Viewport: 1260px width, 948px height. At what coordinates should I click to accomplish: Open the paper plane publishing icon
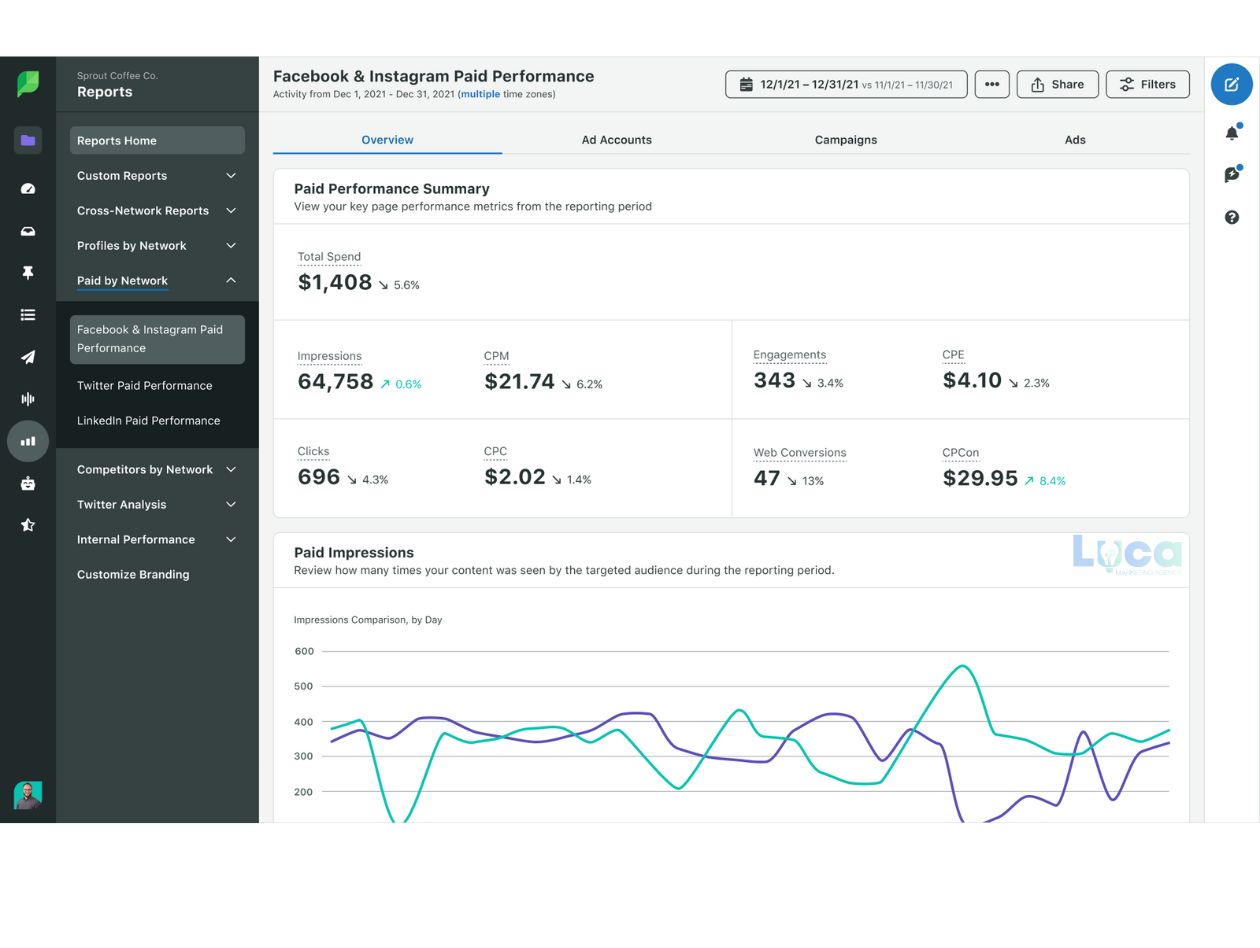(x=28, y=357)
